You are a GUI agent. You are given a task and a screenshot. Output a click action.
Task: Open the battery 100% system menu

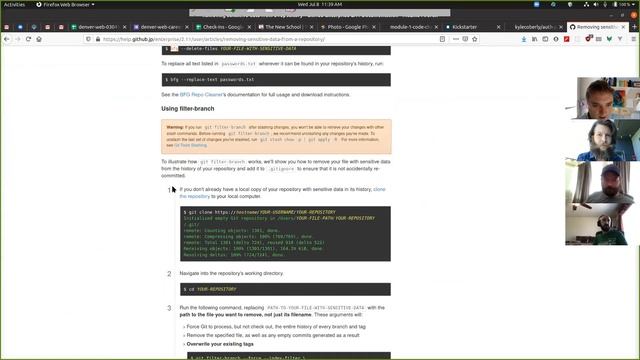[624, 4]
